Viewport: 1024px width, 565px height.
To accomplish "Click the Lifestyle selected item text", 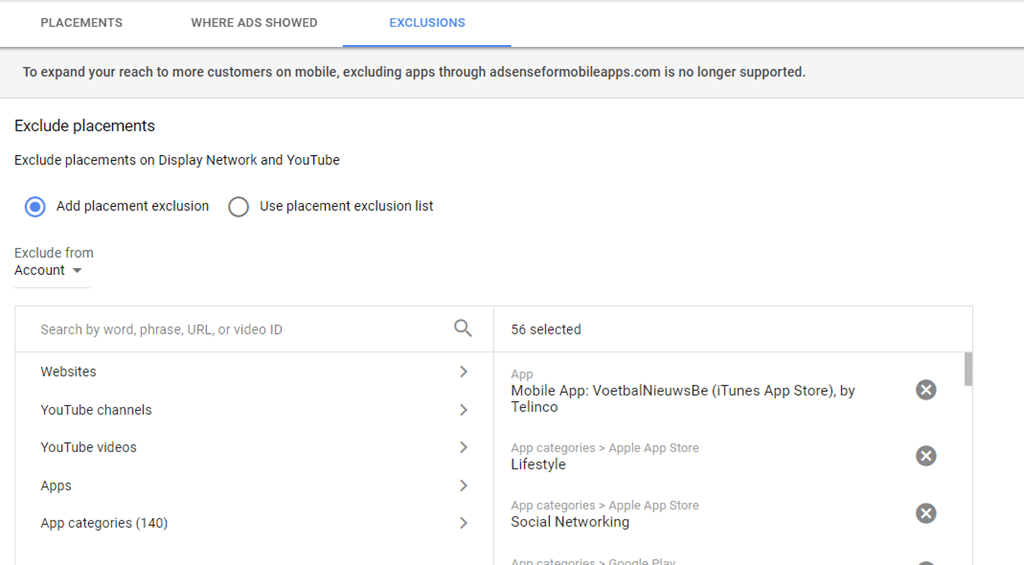I will click(538, 464).
